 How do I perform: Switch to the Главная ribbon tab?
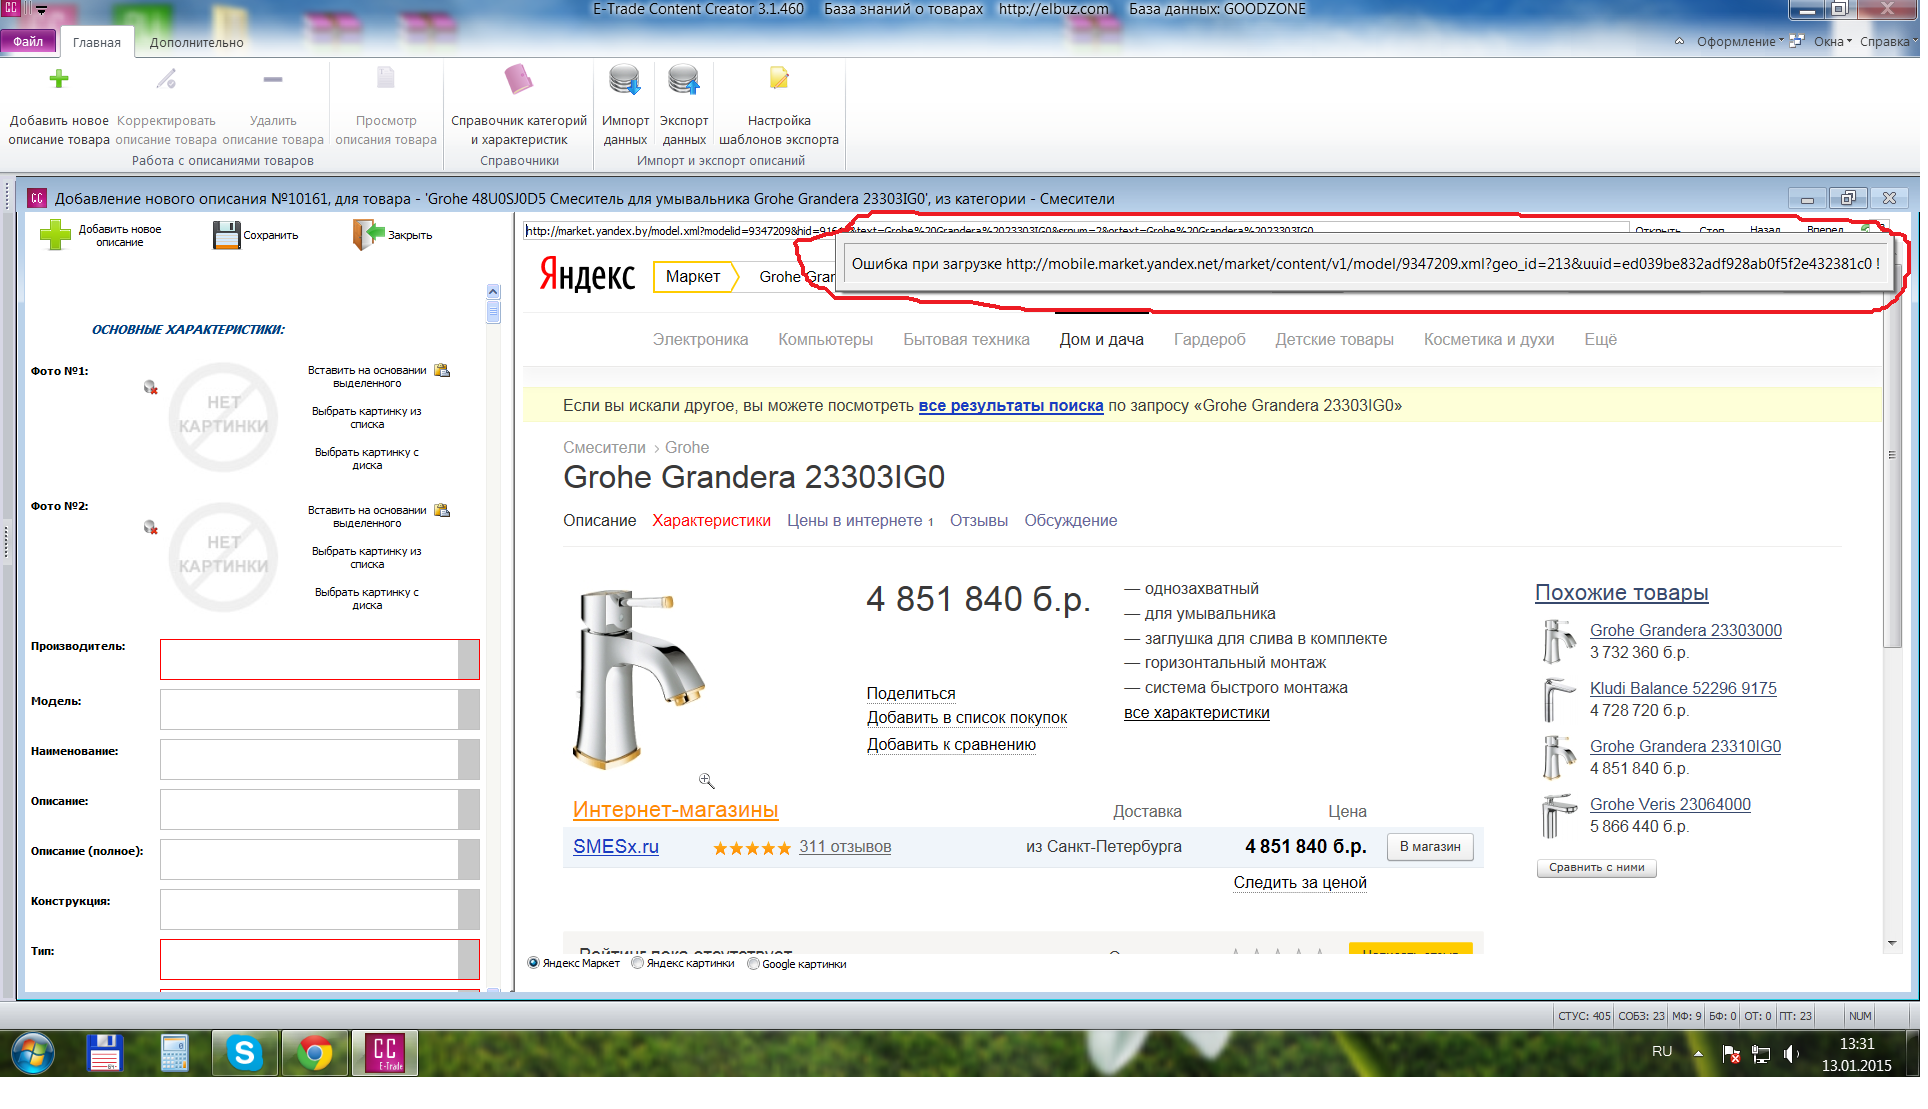(x=97, y=42)
